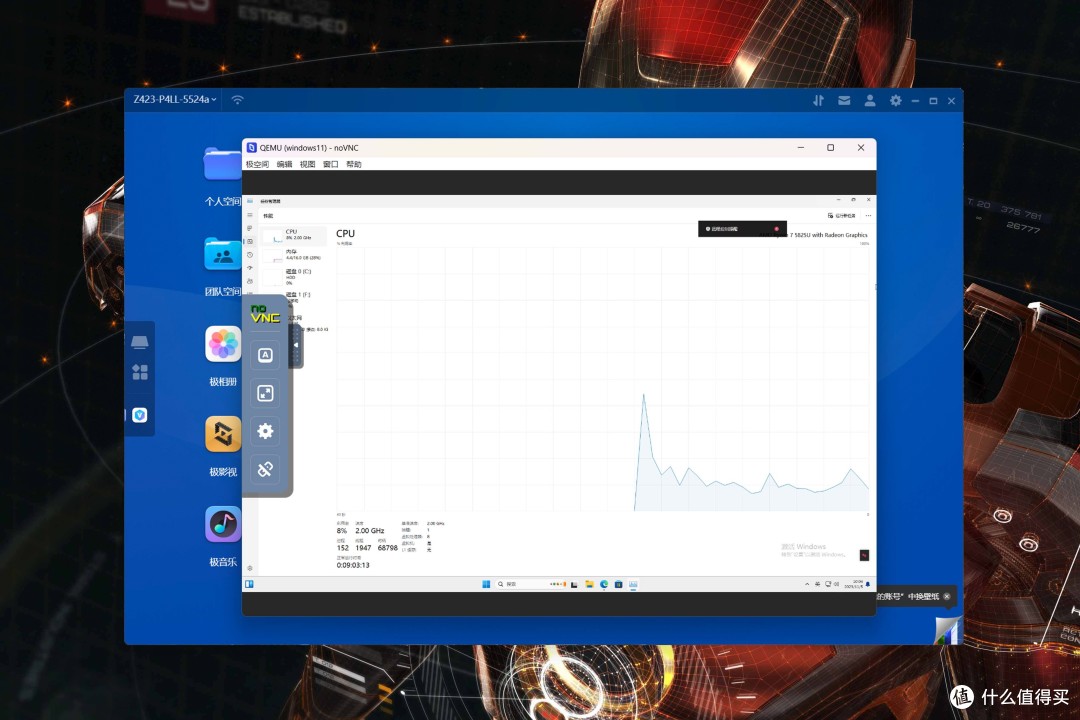This screenshot has width=1080, height=720.
Task: Open Microsoft Store in VM taskbar
Action: click(619, 584)
